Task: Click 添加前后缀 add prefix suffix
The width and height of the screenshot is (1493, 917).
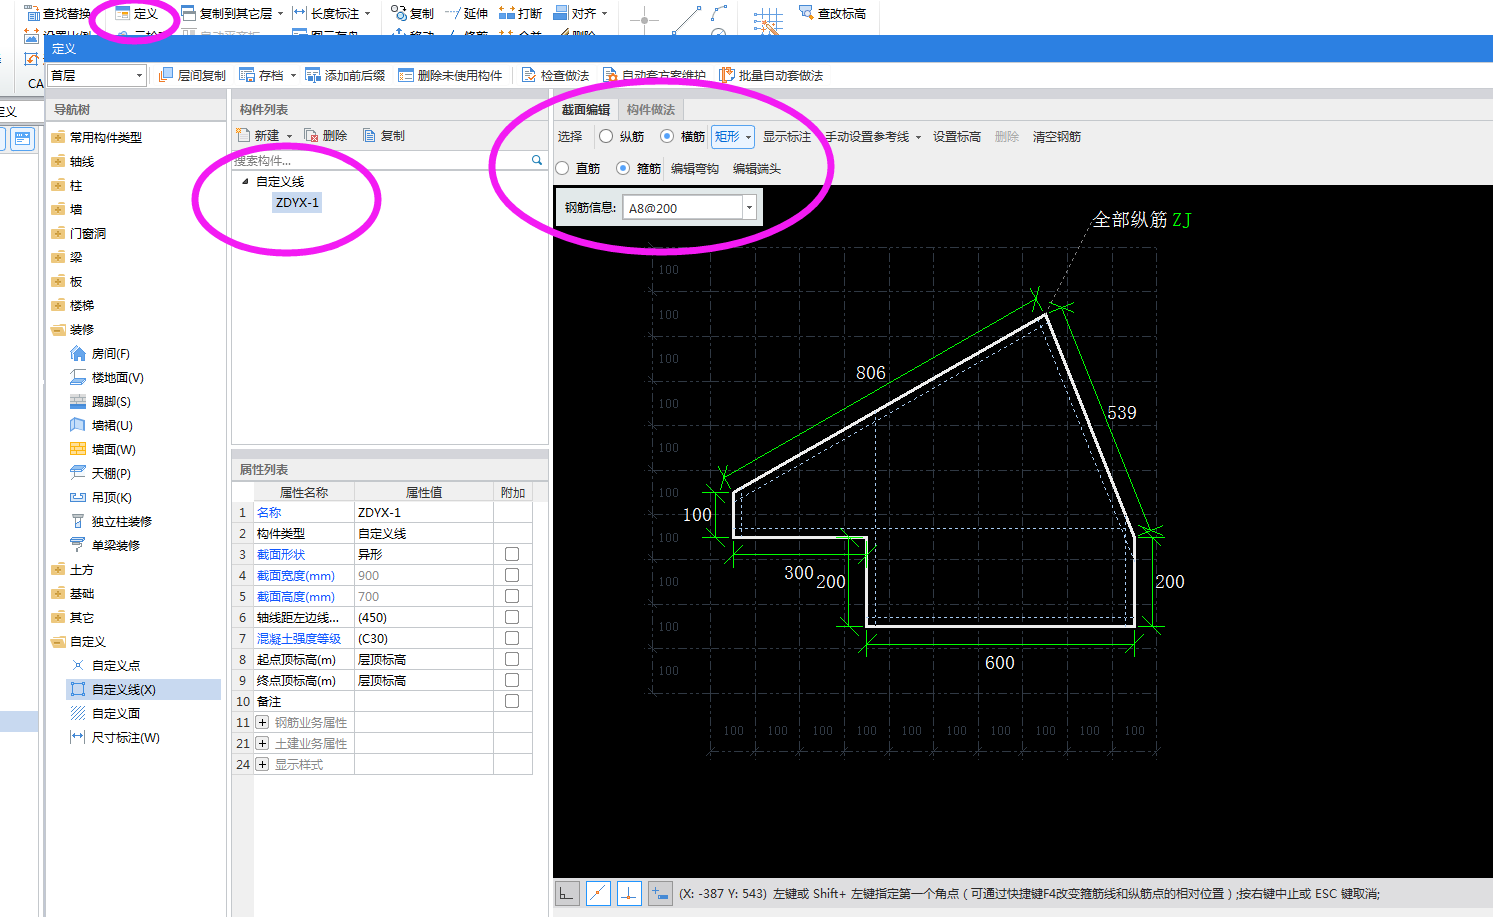Action: (x=345, y=75)
